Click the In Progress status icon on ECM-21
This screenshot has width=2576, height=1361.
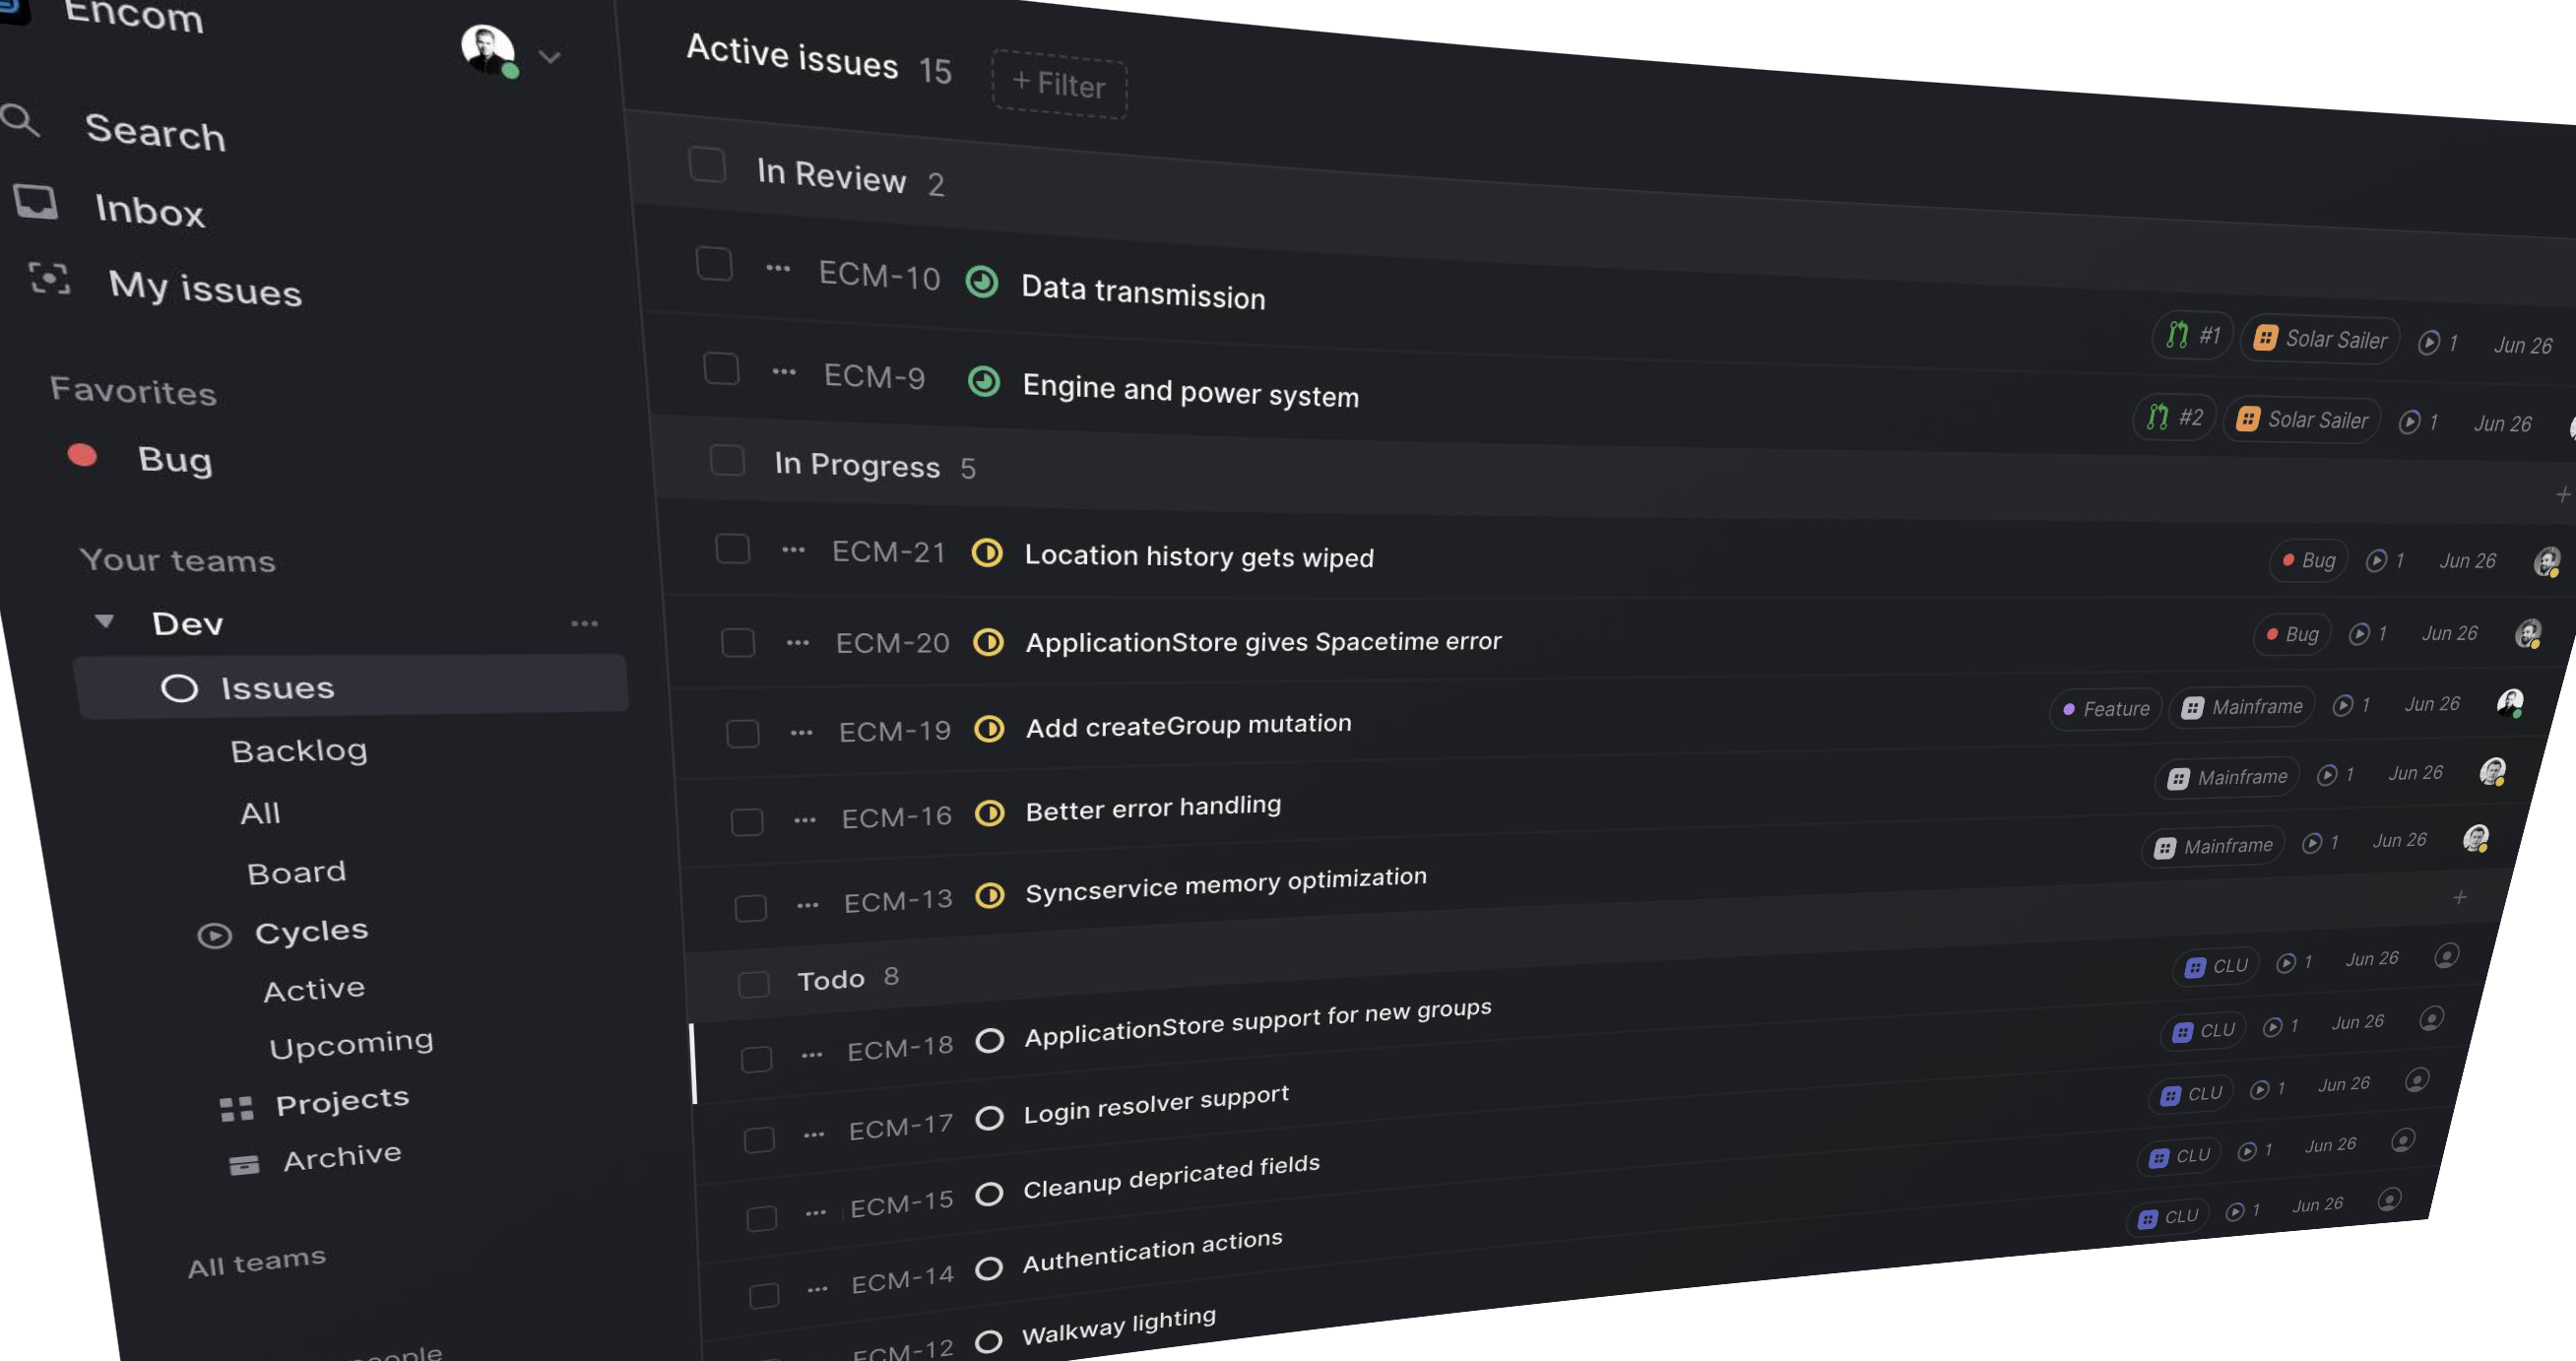tap(987, 553)
